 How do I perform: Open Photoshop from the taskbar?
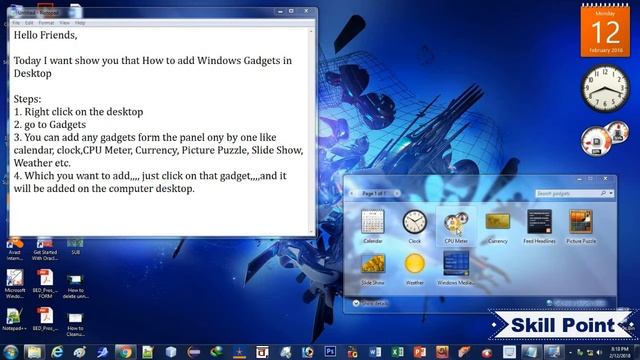pos(330,351)
